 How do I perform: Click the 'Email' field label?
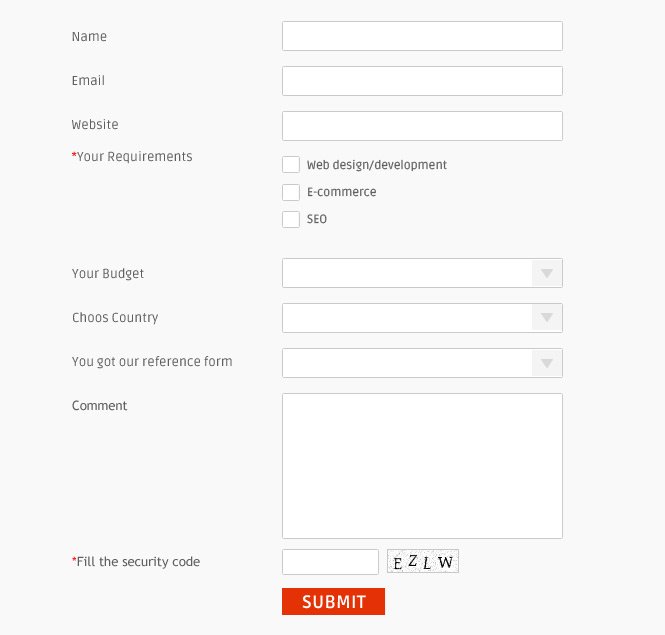click(88, 81)
